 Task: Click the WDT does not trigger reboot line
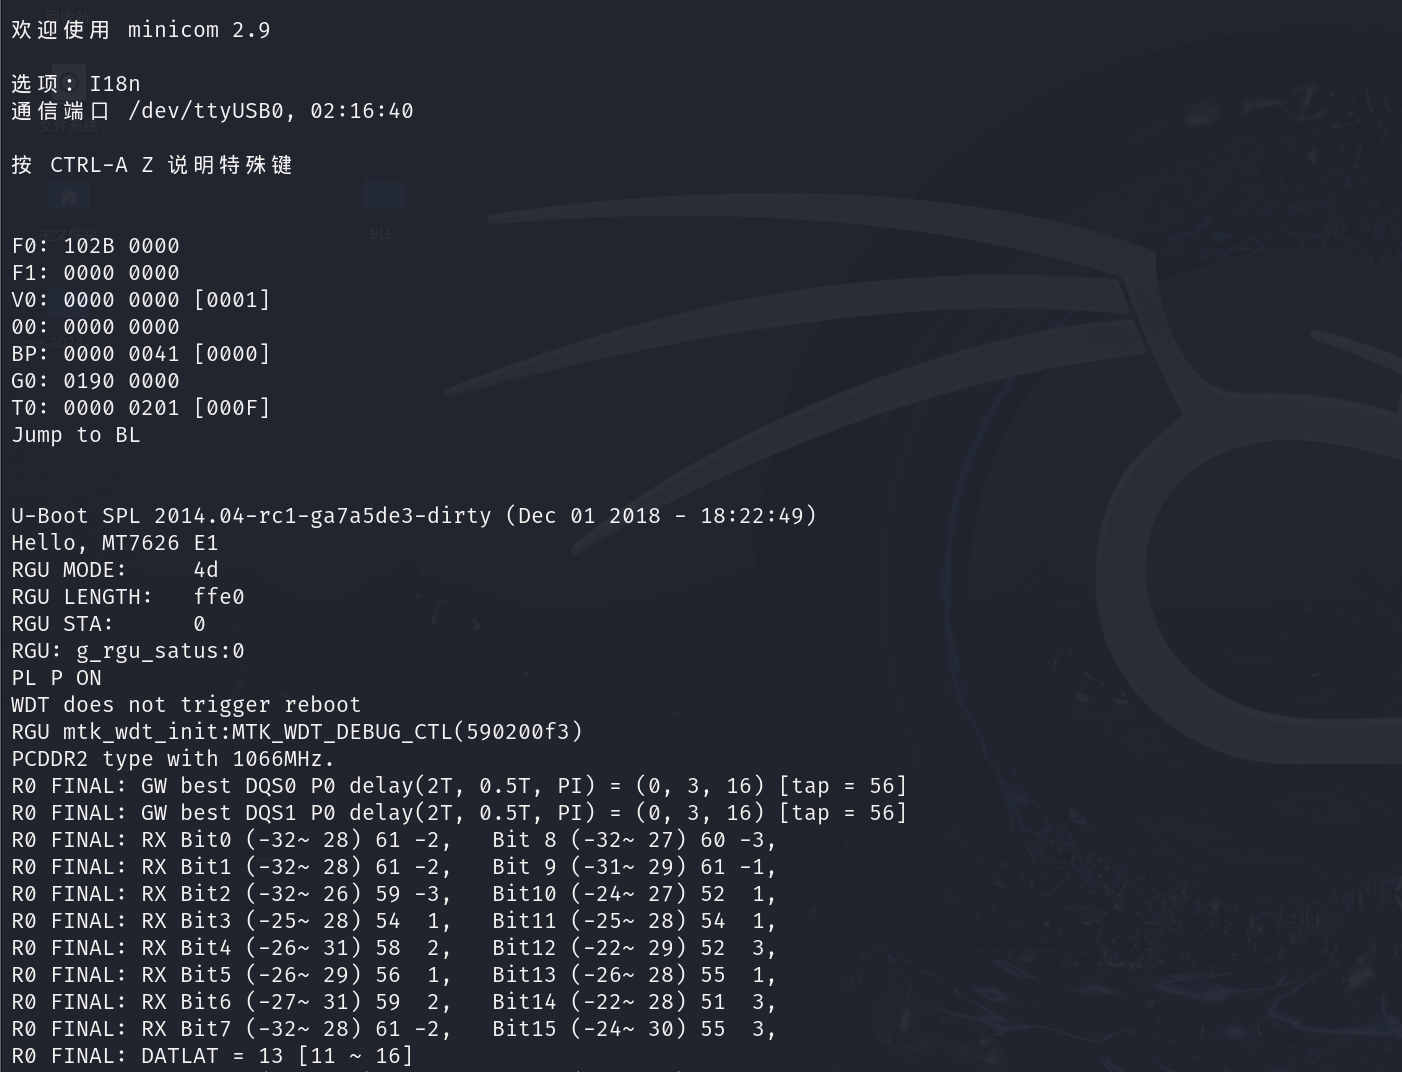pyautogui.click(x=186, y=705)
